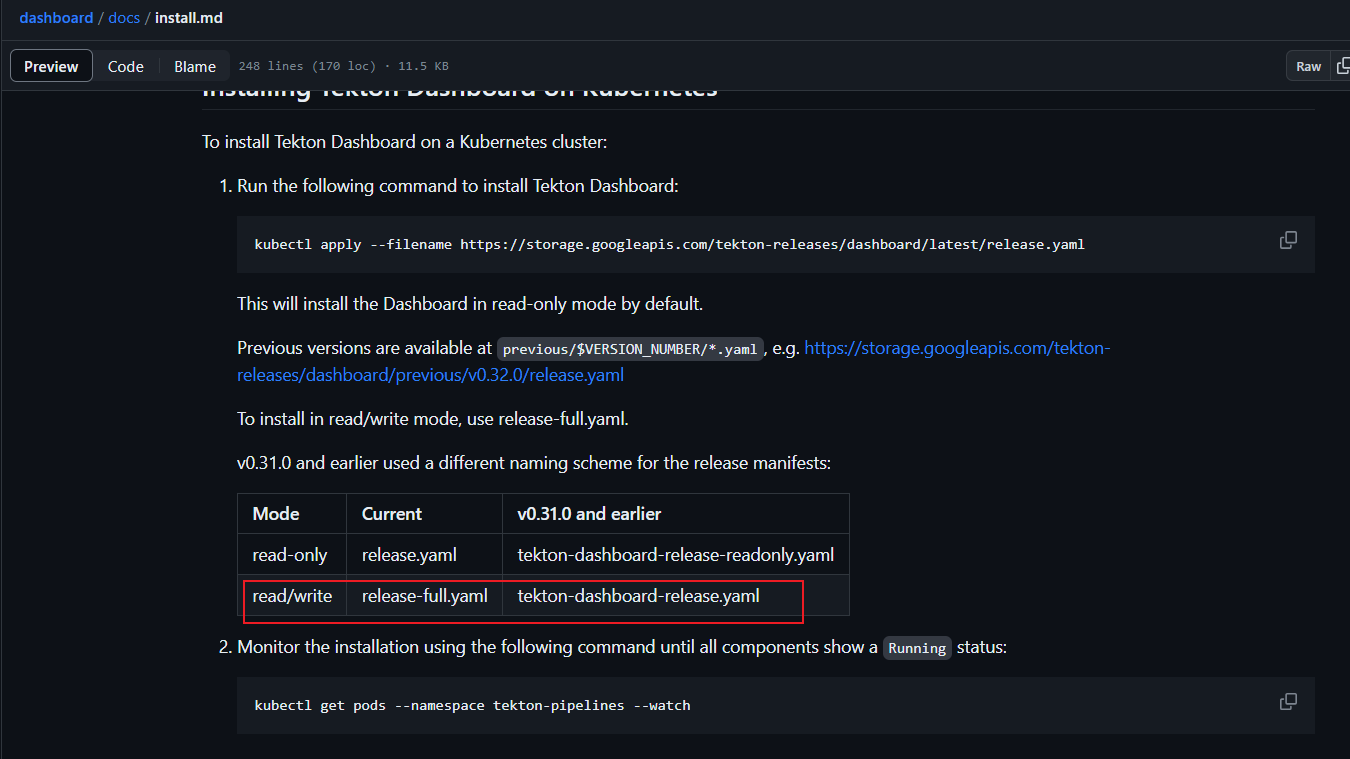Click the kubectl get pods command text
The height and width of the screenshot is (759, 1350).
(472, 705)
